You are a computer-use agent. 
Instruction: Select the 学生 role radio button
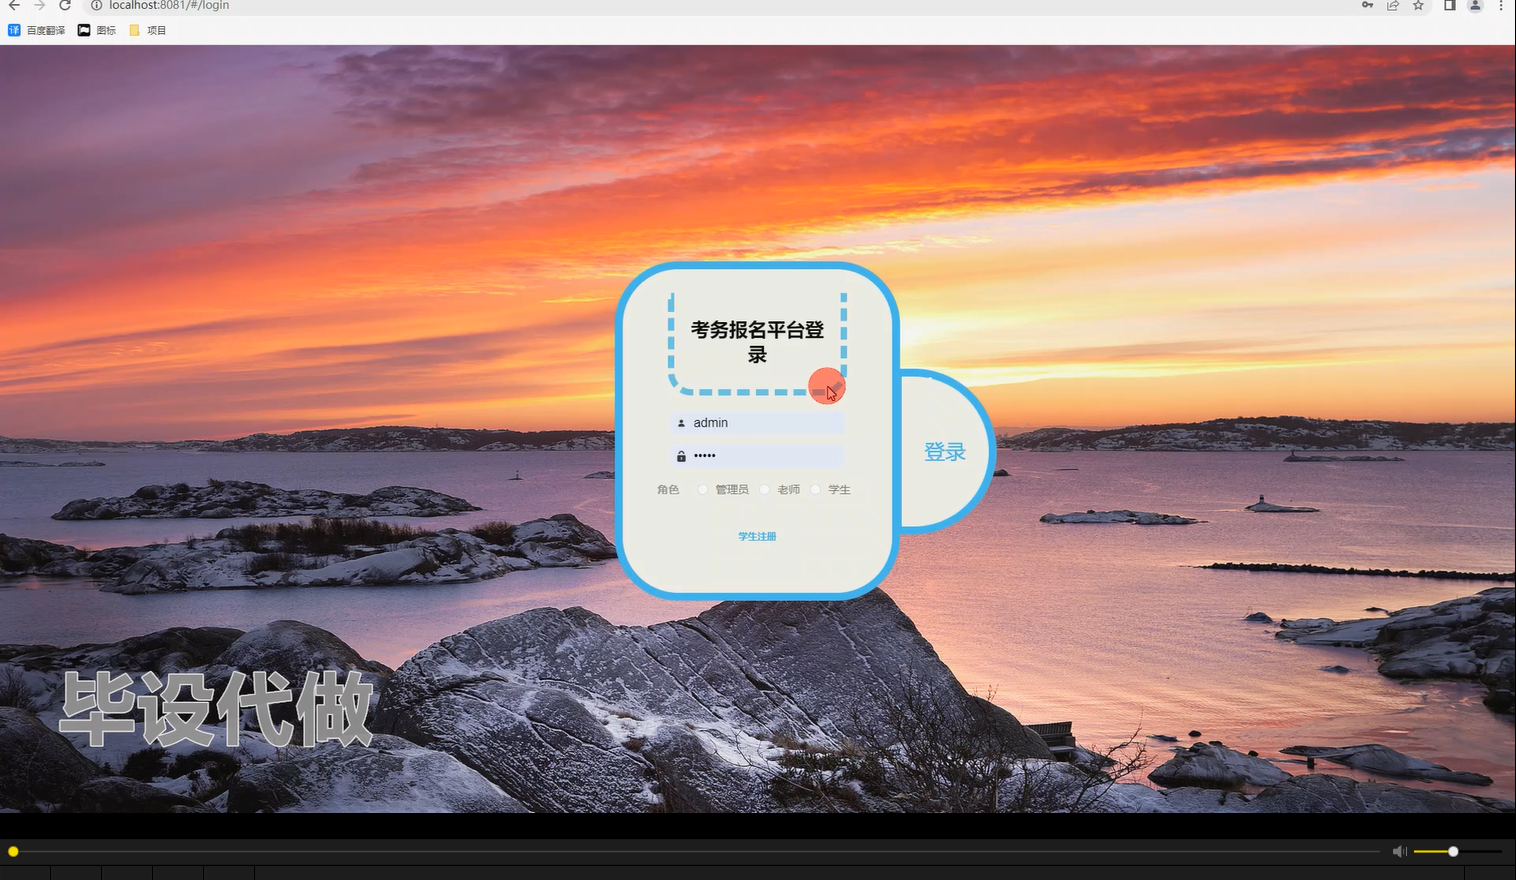coord(815,489)
